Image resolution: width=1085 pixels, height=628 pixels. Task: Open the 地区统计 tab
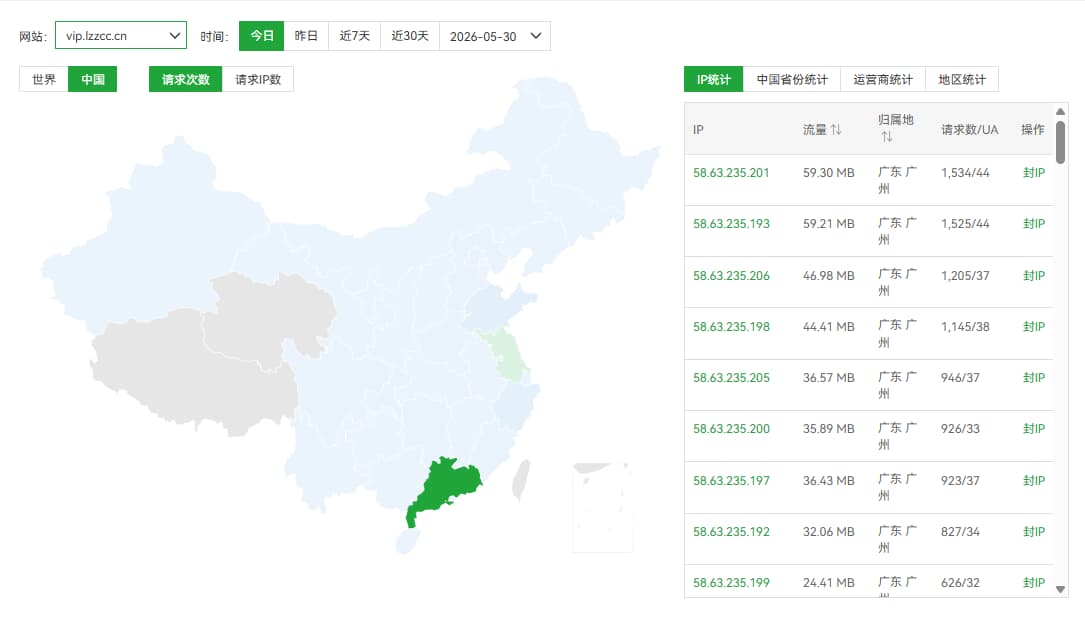(962, 80)
